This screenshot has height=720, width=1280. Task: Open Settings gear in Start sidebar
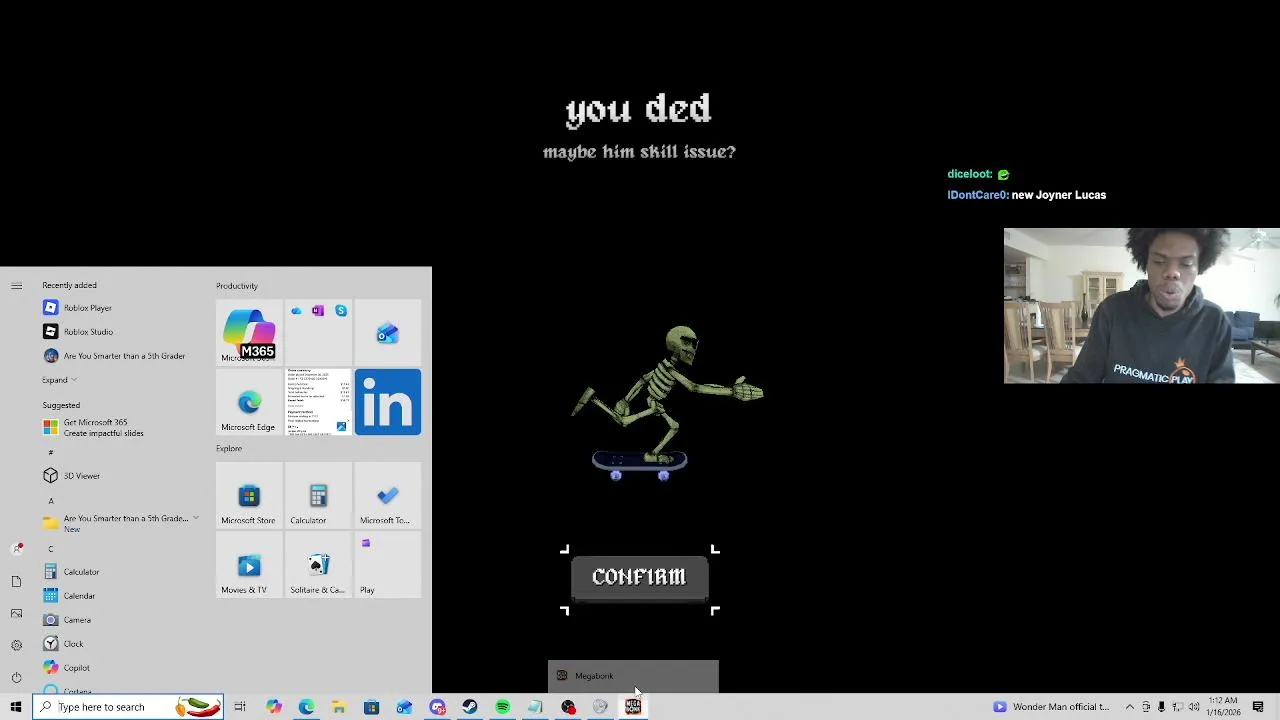click(16, 645)
